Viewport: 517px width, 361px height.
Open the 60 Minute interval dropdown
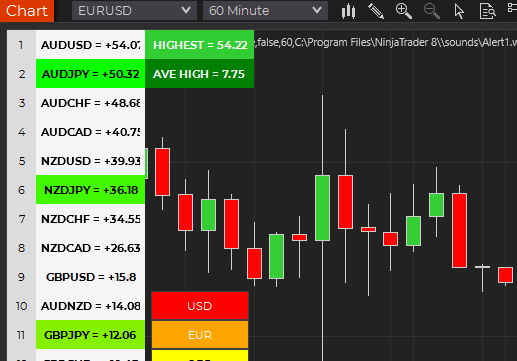(x=265, y=11)
